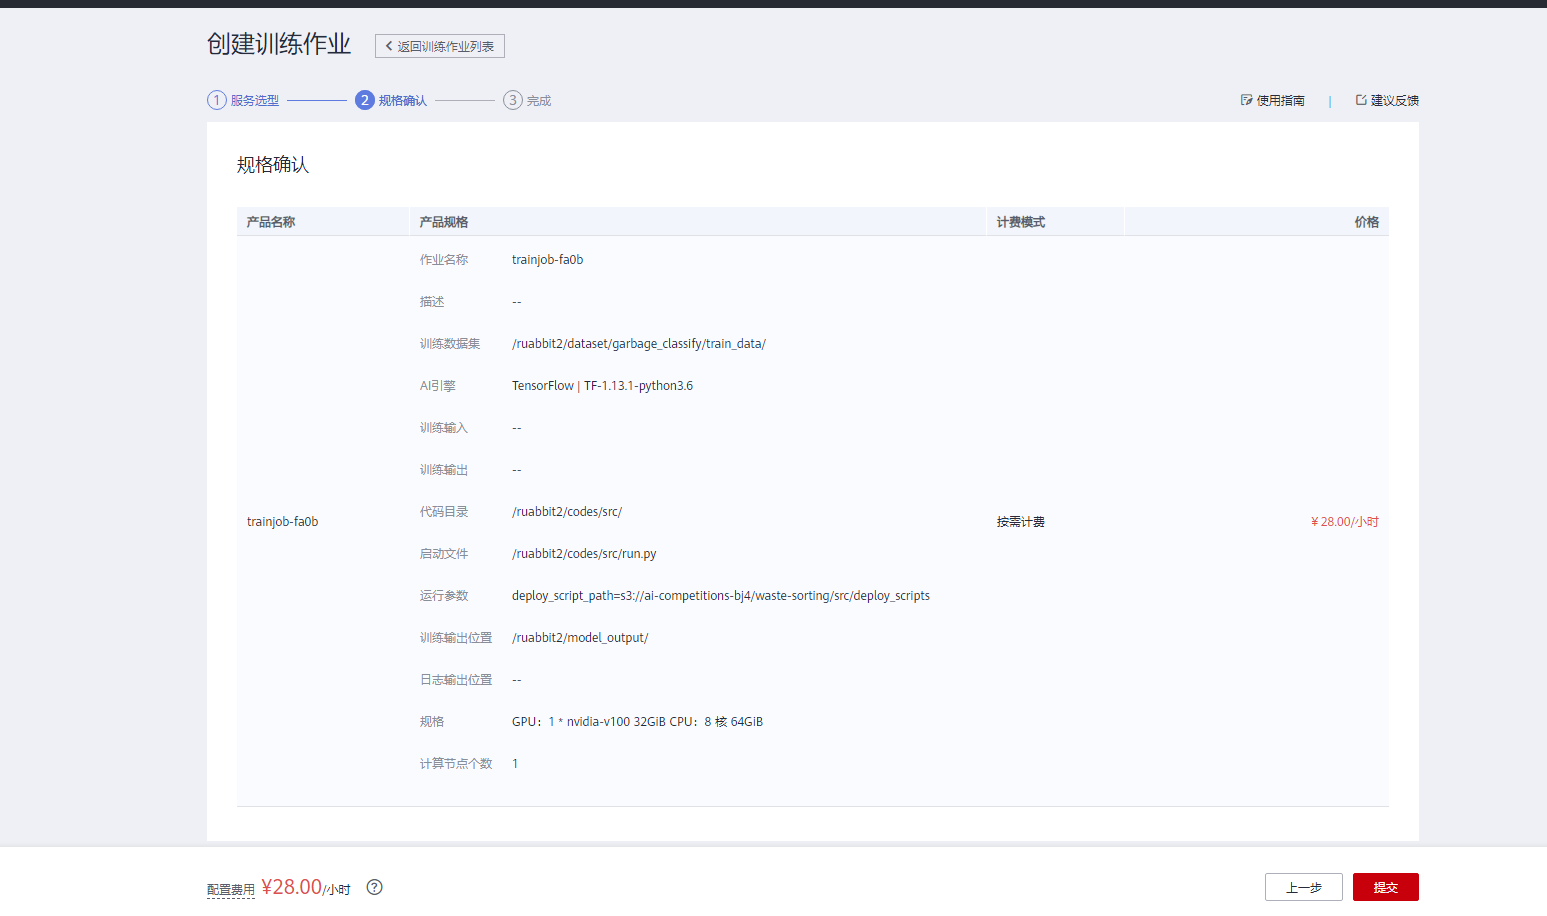Click the 日志输出位置 label
The height and width of the screenshot is (916, 1547).
coord(456,680)
